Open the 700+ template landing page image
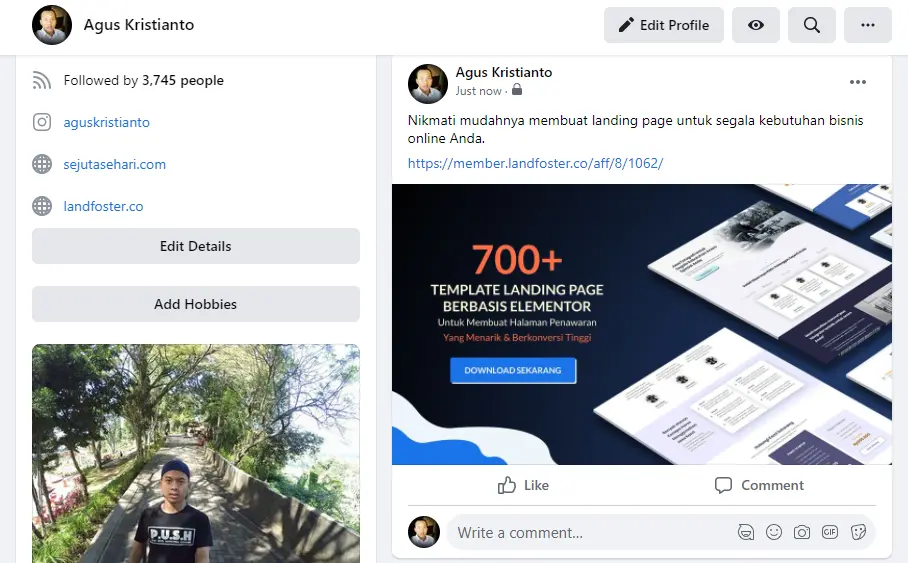 (x=642, y=324)
